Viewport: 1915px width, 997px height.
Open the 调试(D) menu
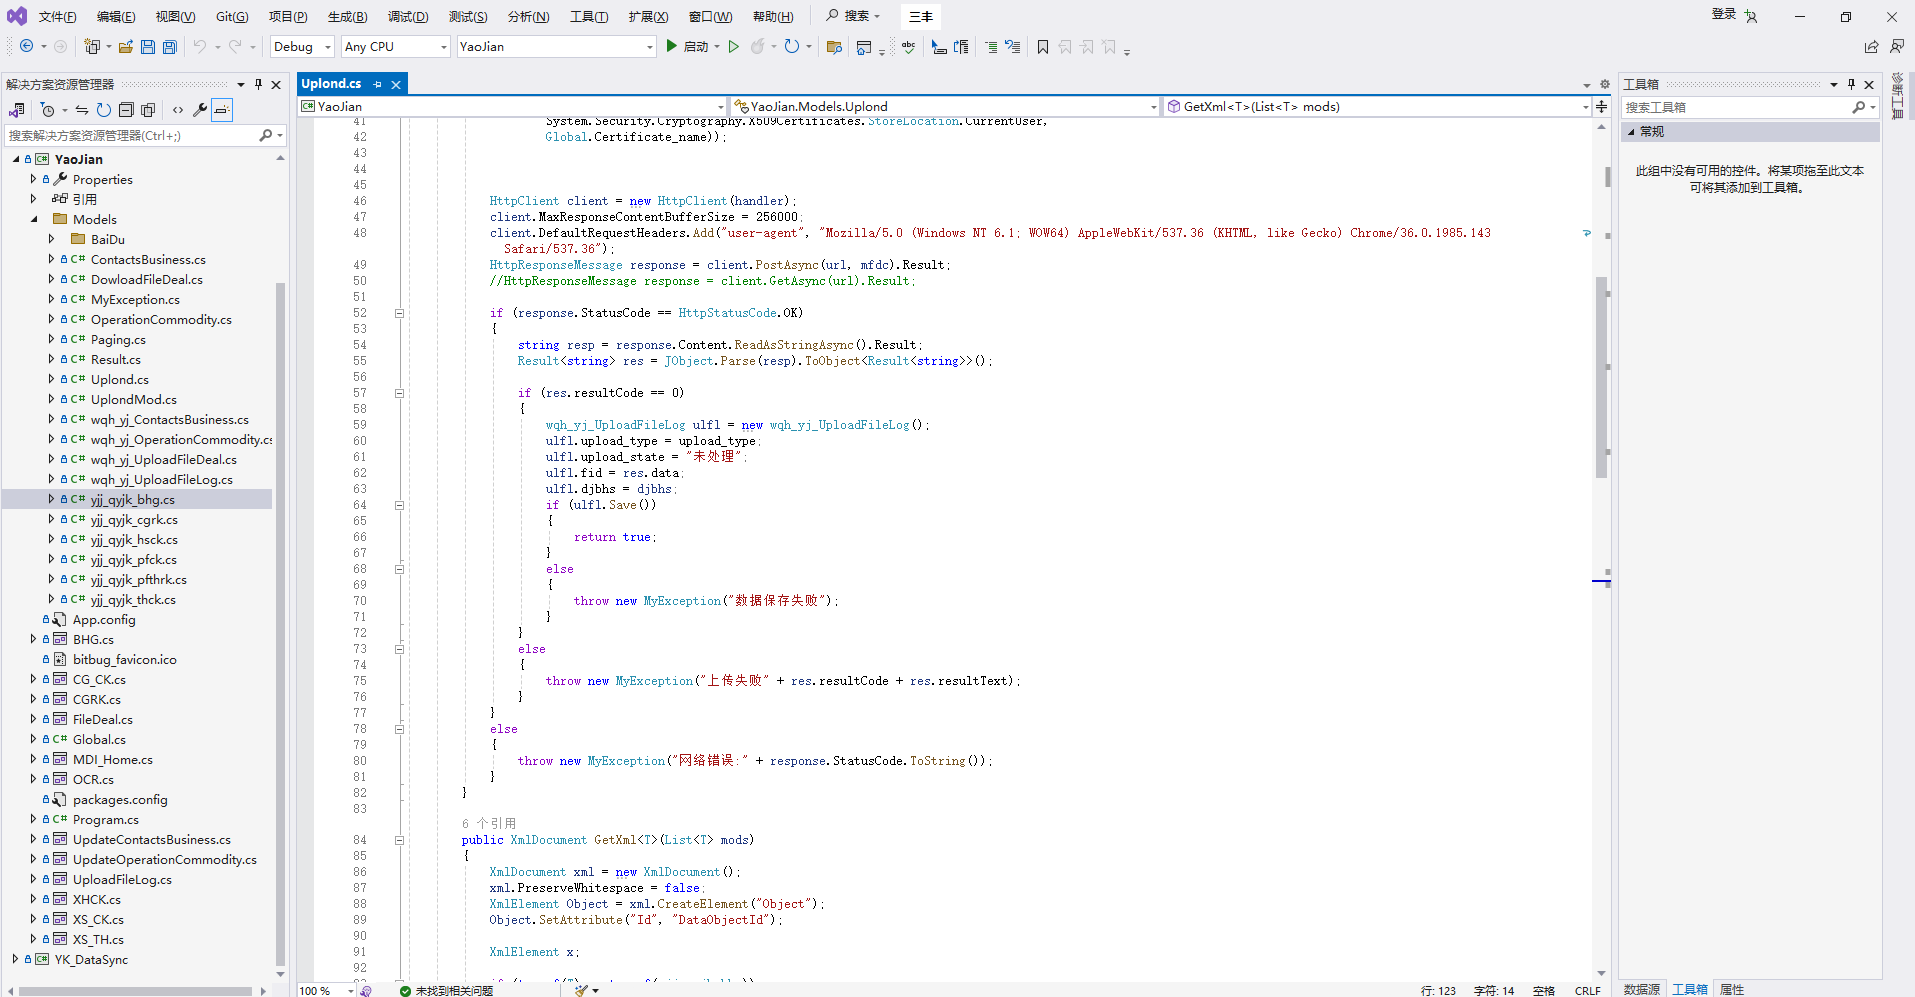pos(408,16)
